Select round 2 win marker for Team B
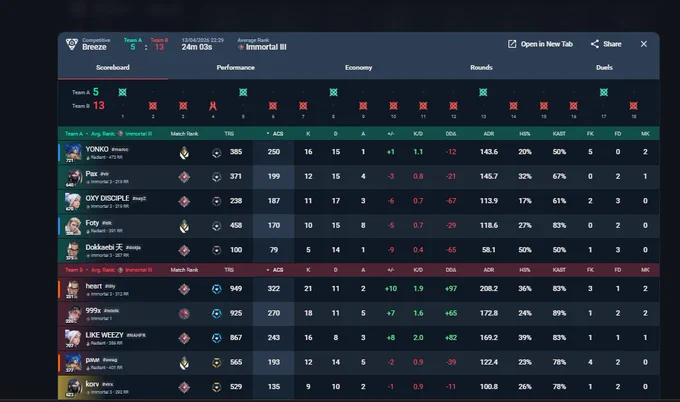The width and height of the screenshot is (680, 402). 153,106
